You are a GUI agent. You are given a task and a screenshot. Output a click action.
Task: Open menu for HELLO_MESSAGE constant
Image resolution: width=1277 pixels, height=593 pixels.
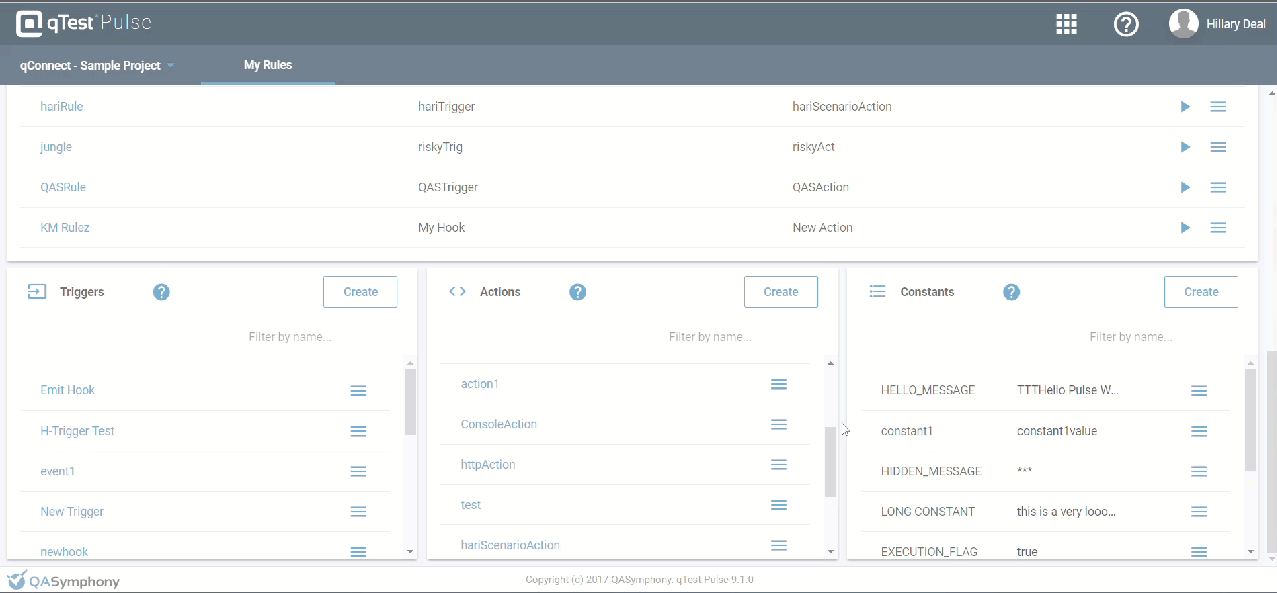click(x=1199, y=390)
